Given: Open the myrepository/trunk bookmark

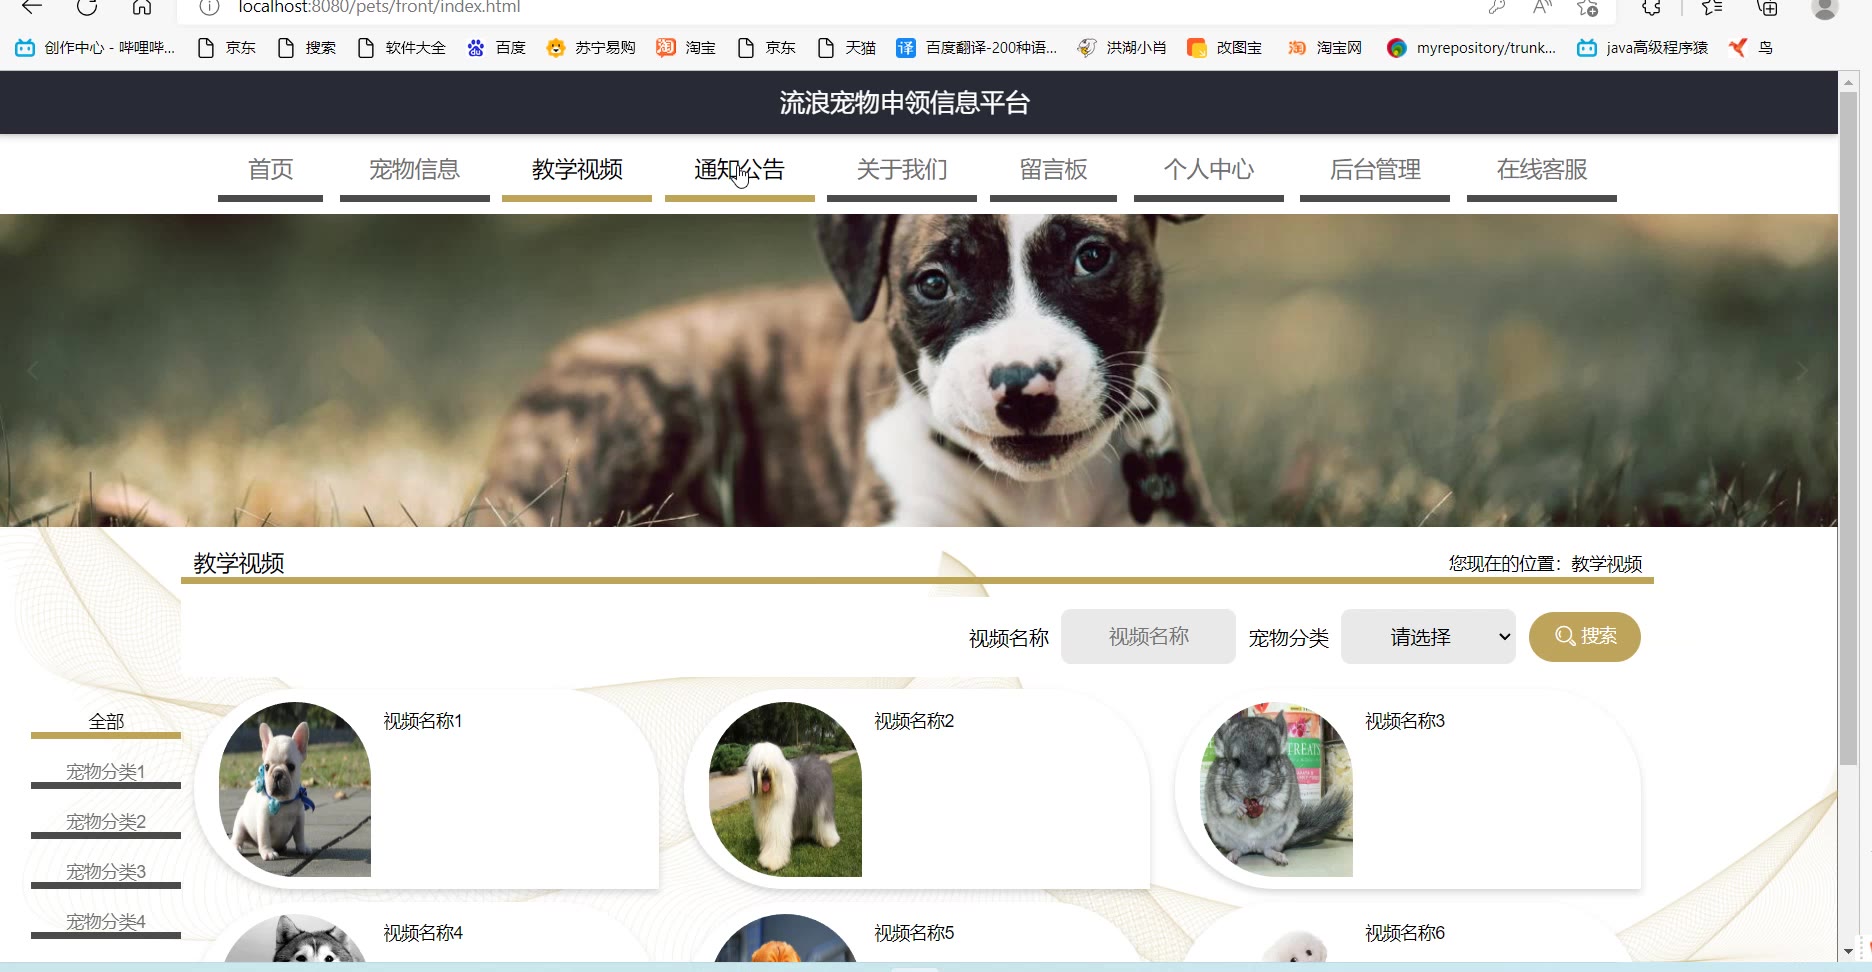Looking at the screenshot, I should (x=1471, y=47).
